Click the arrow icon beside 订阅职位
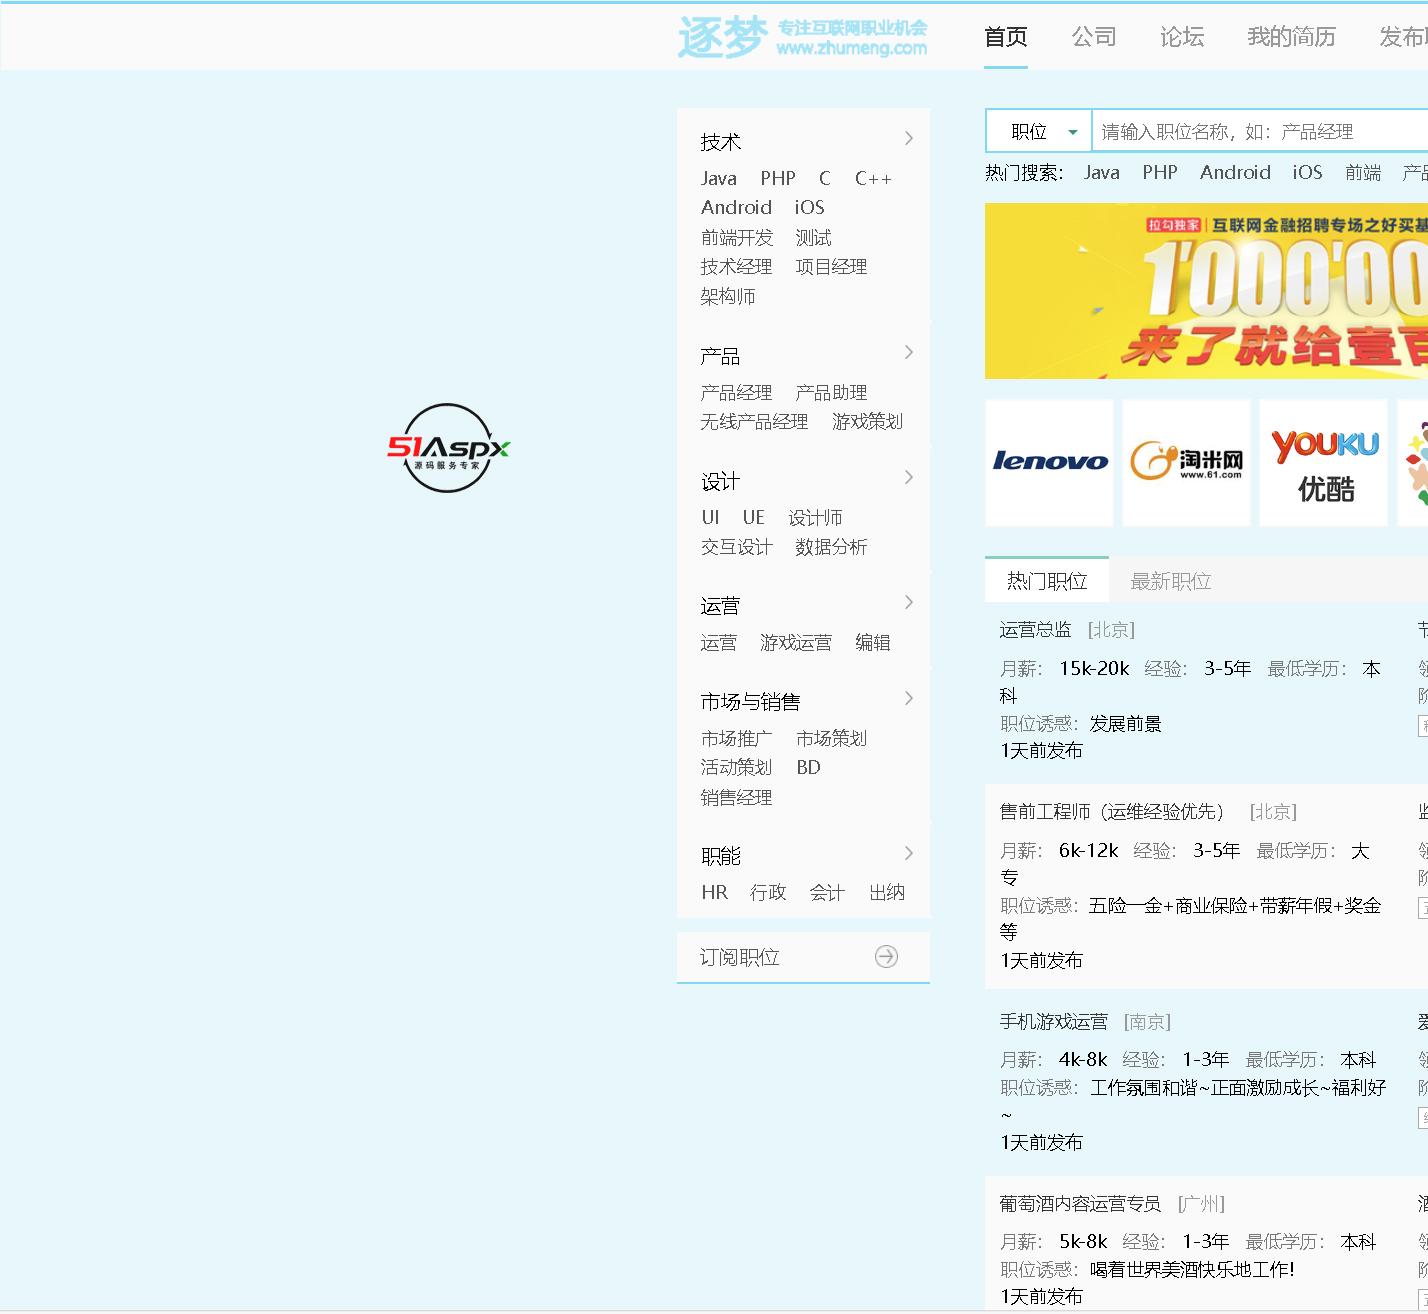This screenshot has width=1428, height=1314. [x=886, y=957]
